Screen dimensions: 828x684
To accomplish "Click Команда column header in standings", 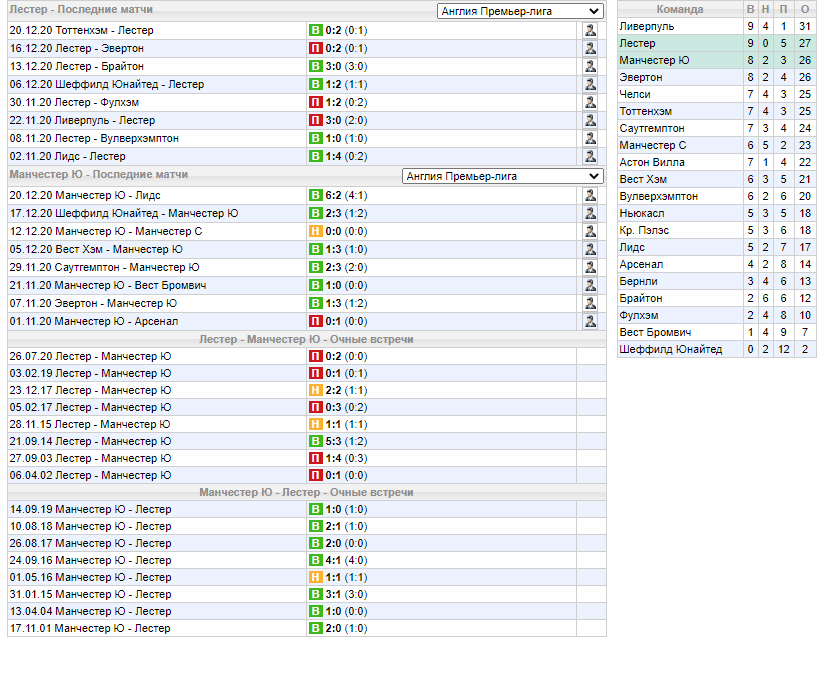I will 680,9.
